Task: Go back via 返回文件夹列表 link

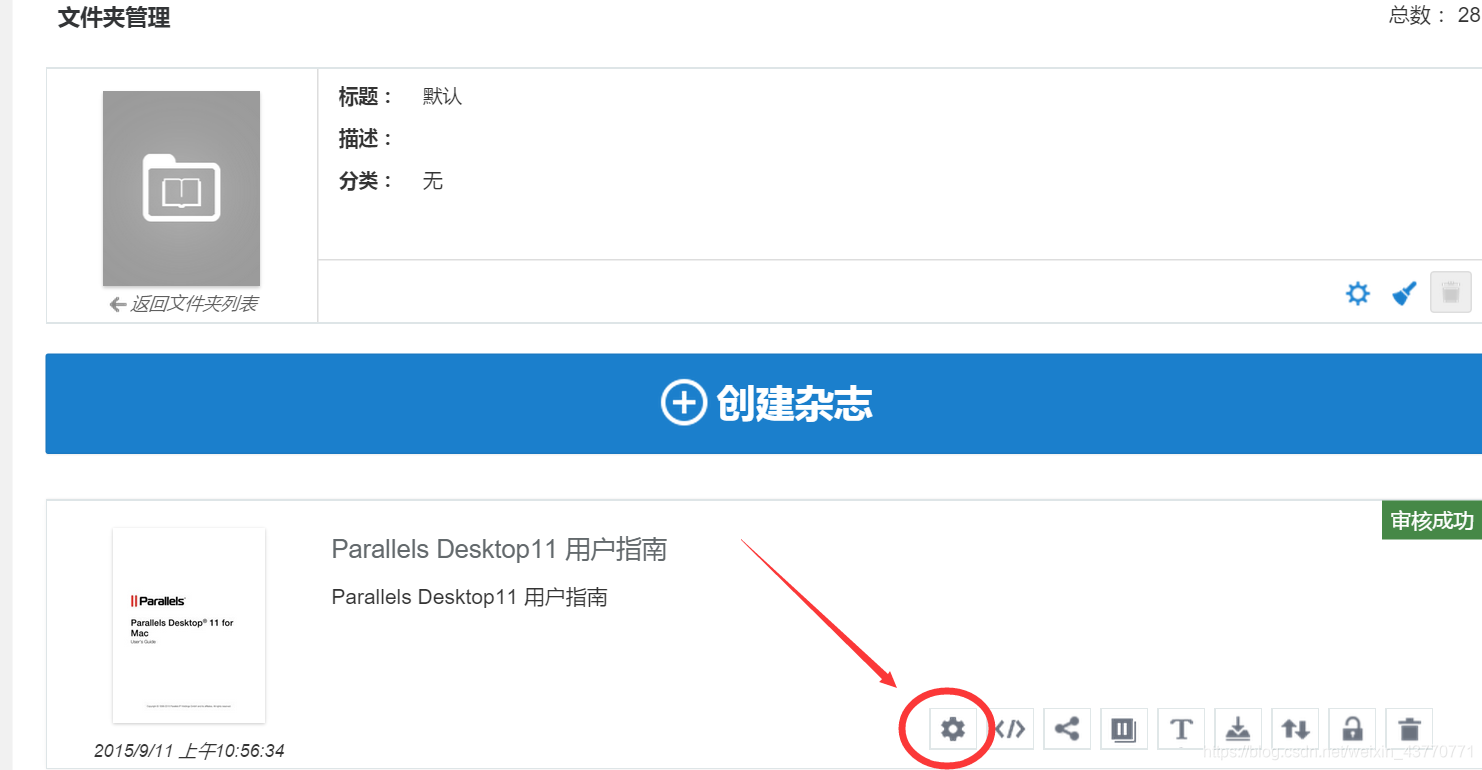Action: pos(183,304)
